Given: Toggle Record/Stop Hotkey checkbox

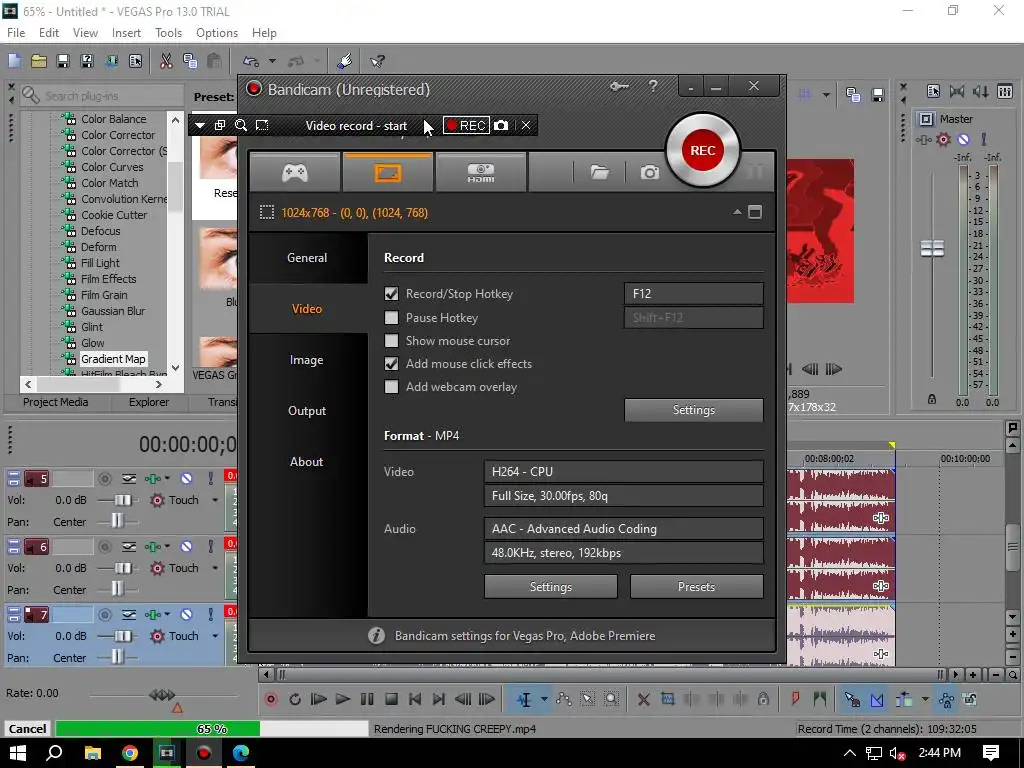Looking at the screenshot, I should pyautogui.click(x=391, y=294).
